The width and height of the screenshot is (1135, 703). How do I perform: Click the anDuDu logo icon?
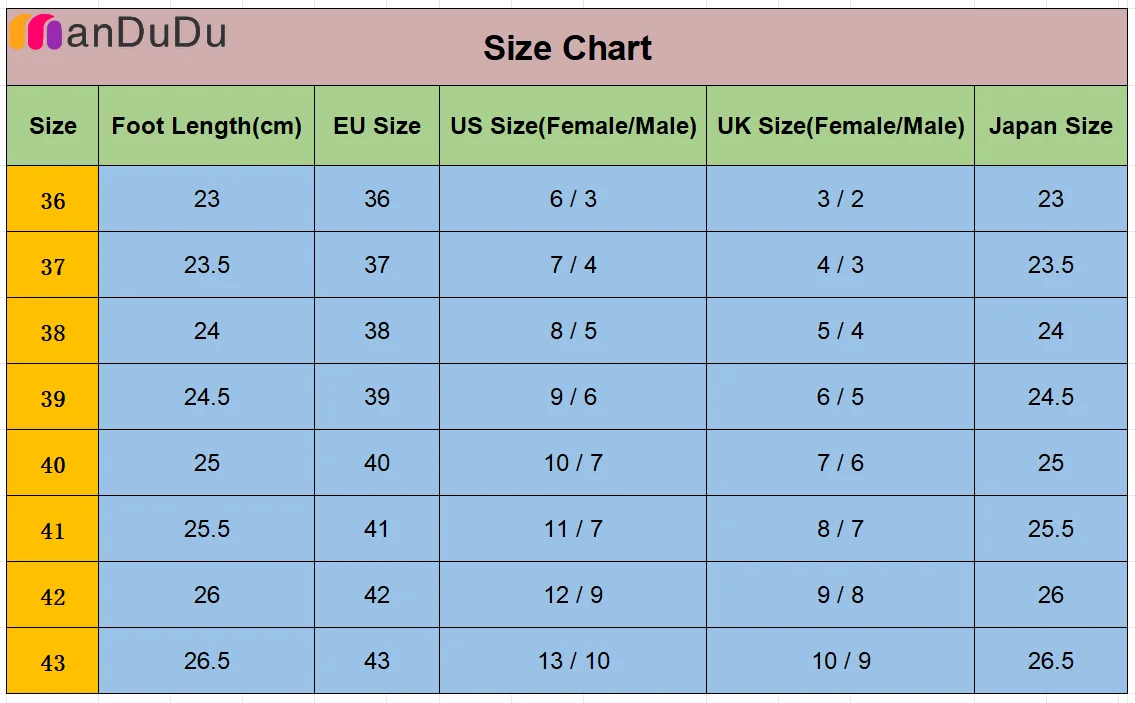(35, 32)
